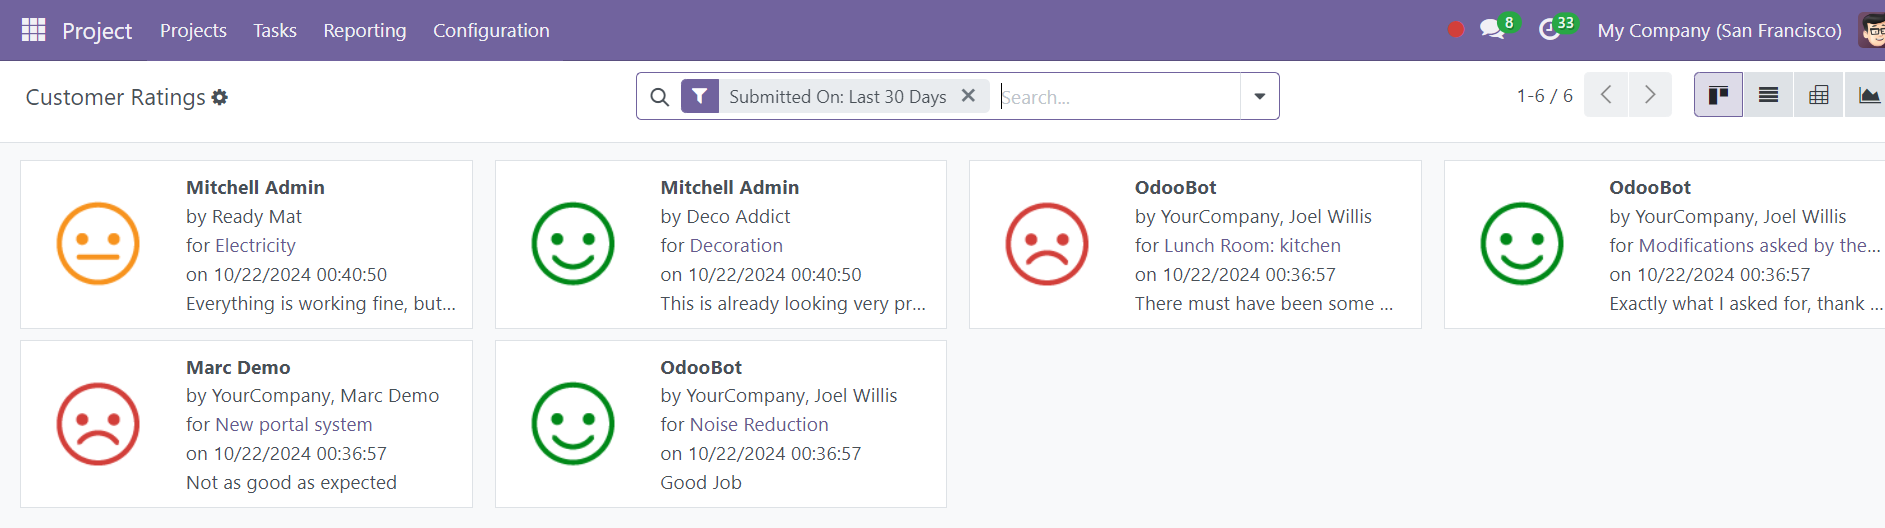1885x528 pixels.
Task: Expand the search options dropdown arrow
Action: (1260, 96)
